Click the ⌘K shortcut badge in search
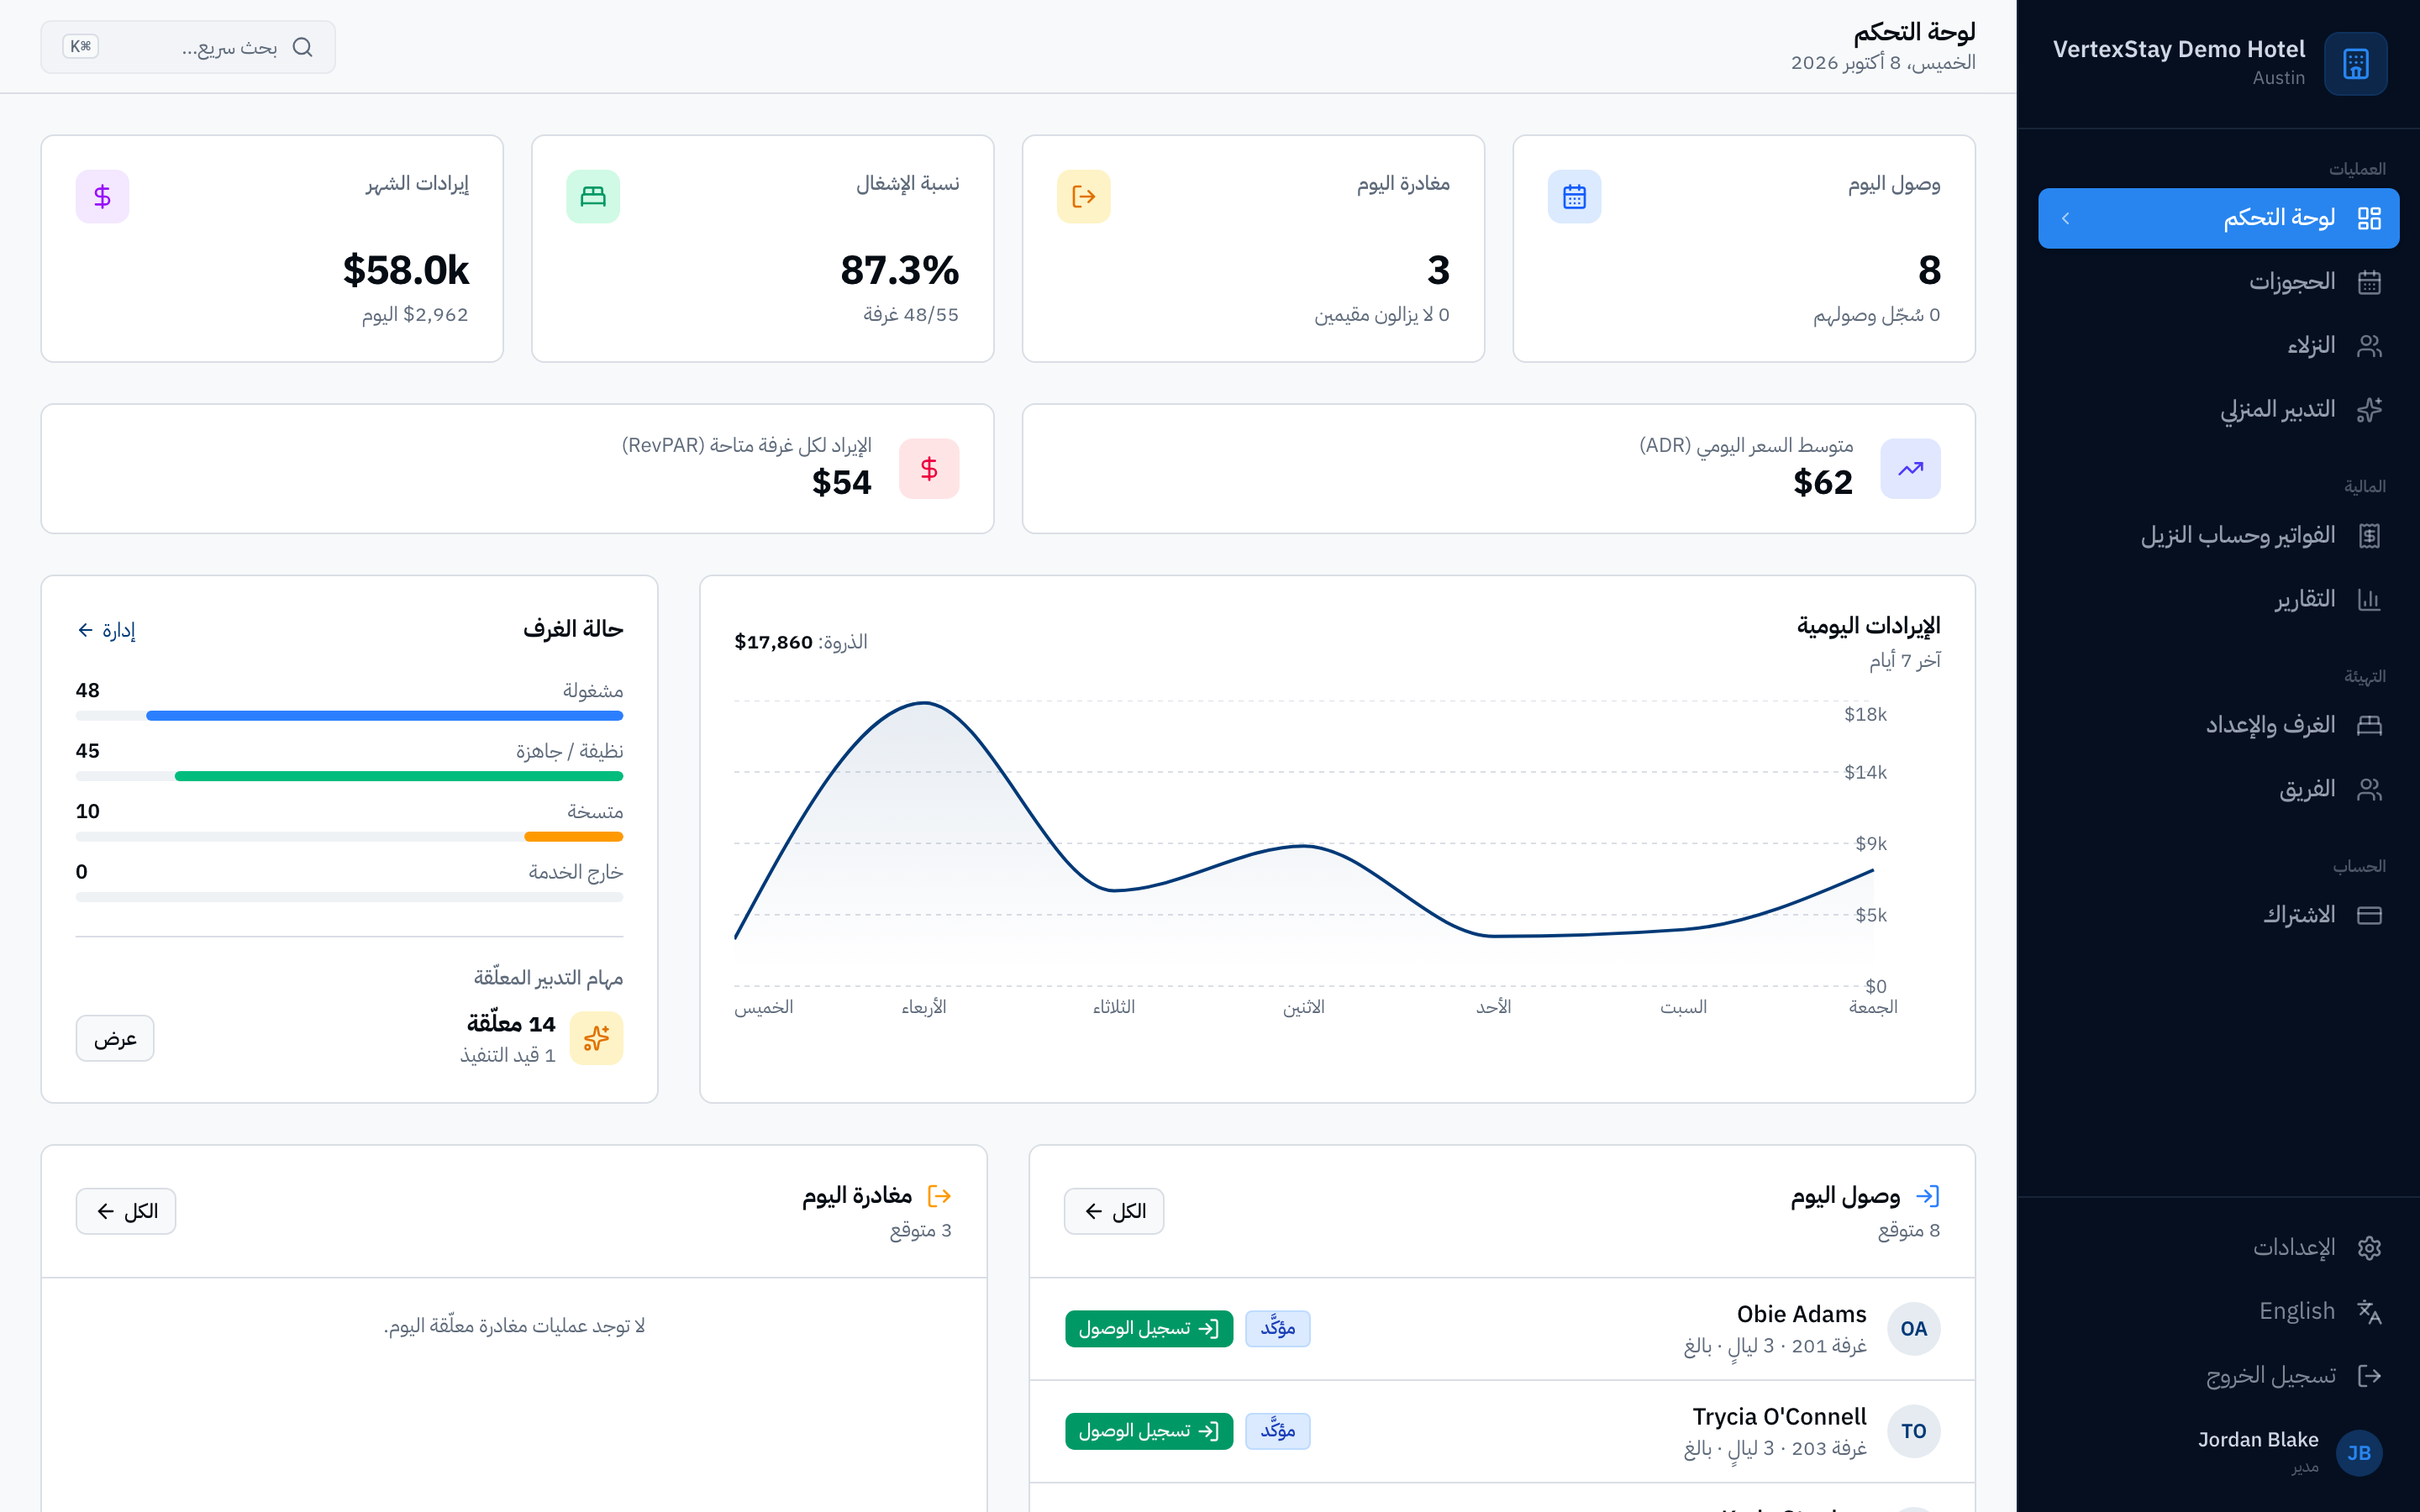Image resolution: width=2420 pixels, height=1512 pixels. 81,47
